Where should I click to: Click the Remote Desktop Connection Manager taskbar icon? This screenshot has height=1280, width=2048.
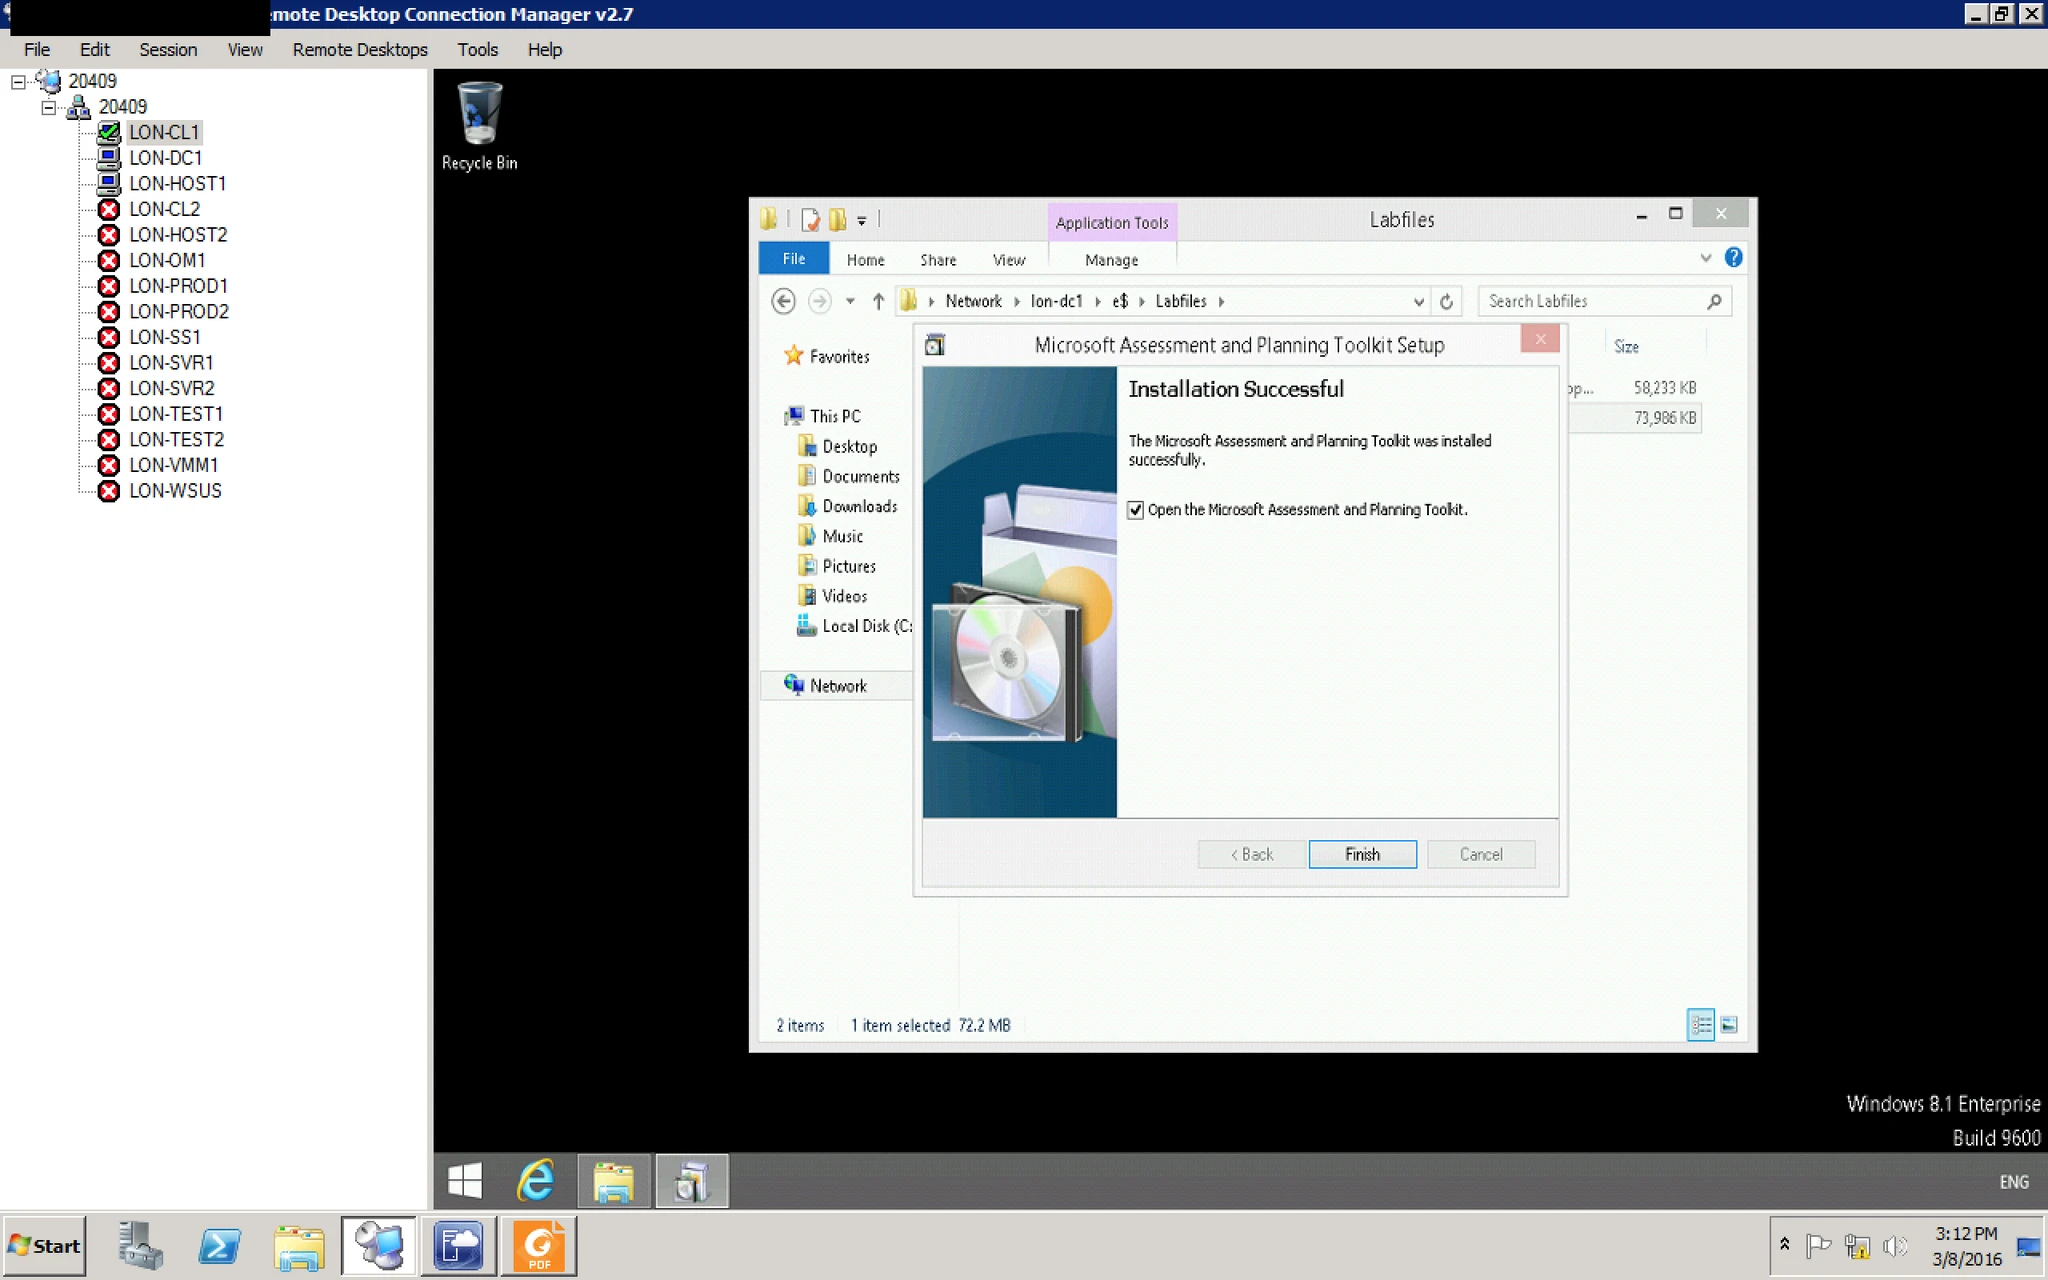coord(379,1246)
